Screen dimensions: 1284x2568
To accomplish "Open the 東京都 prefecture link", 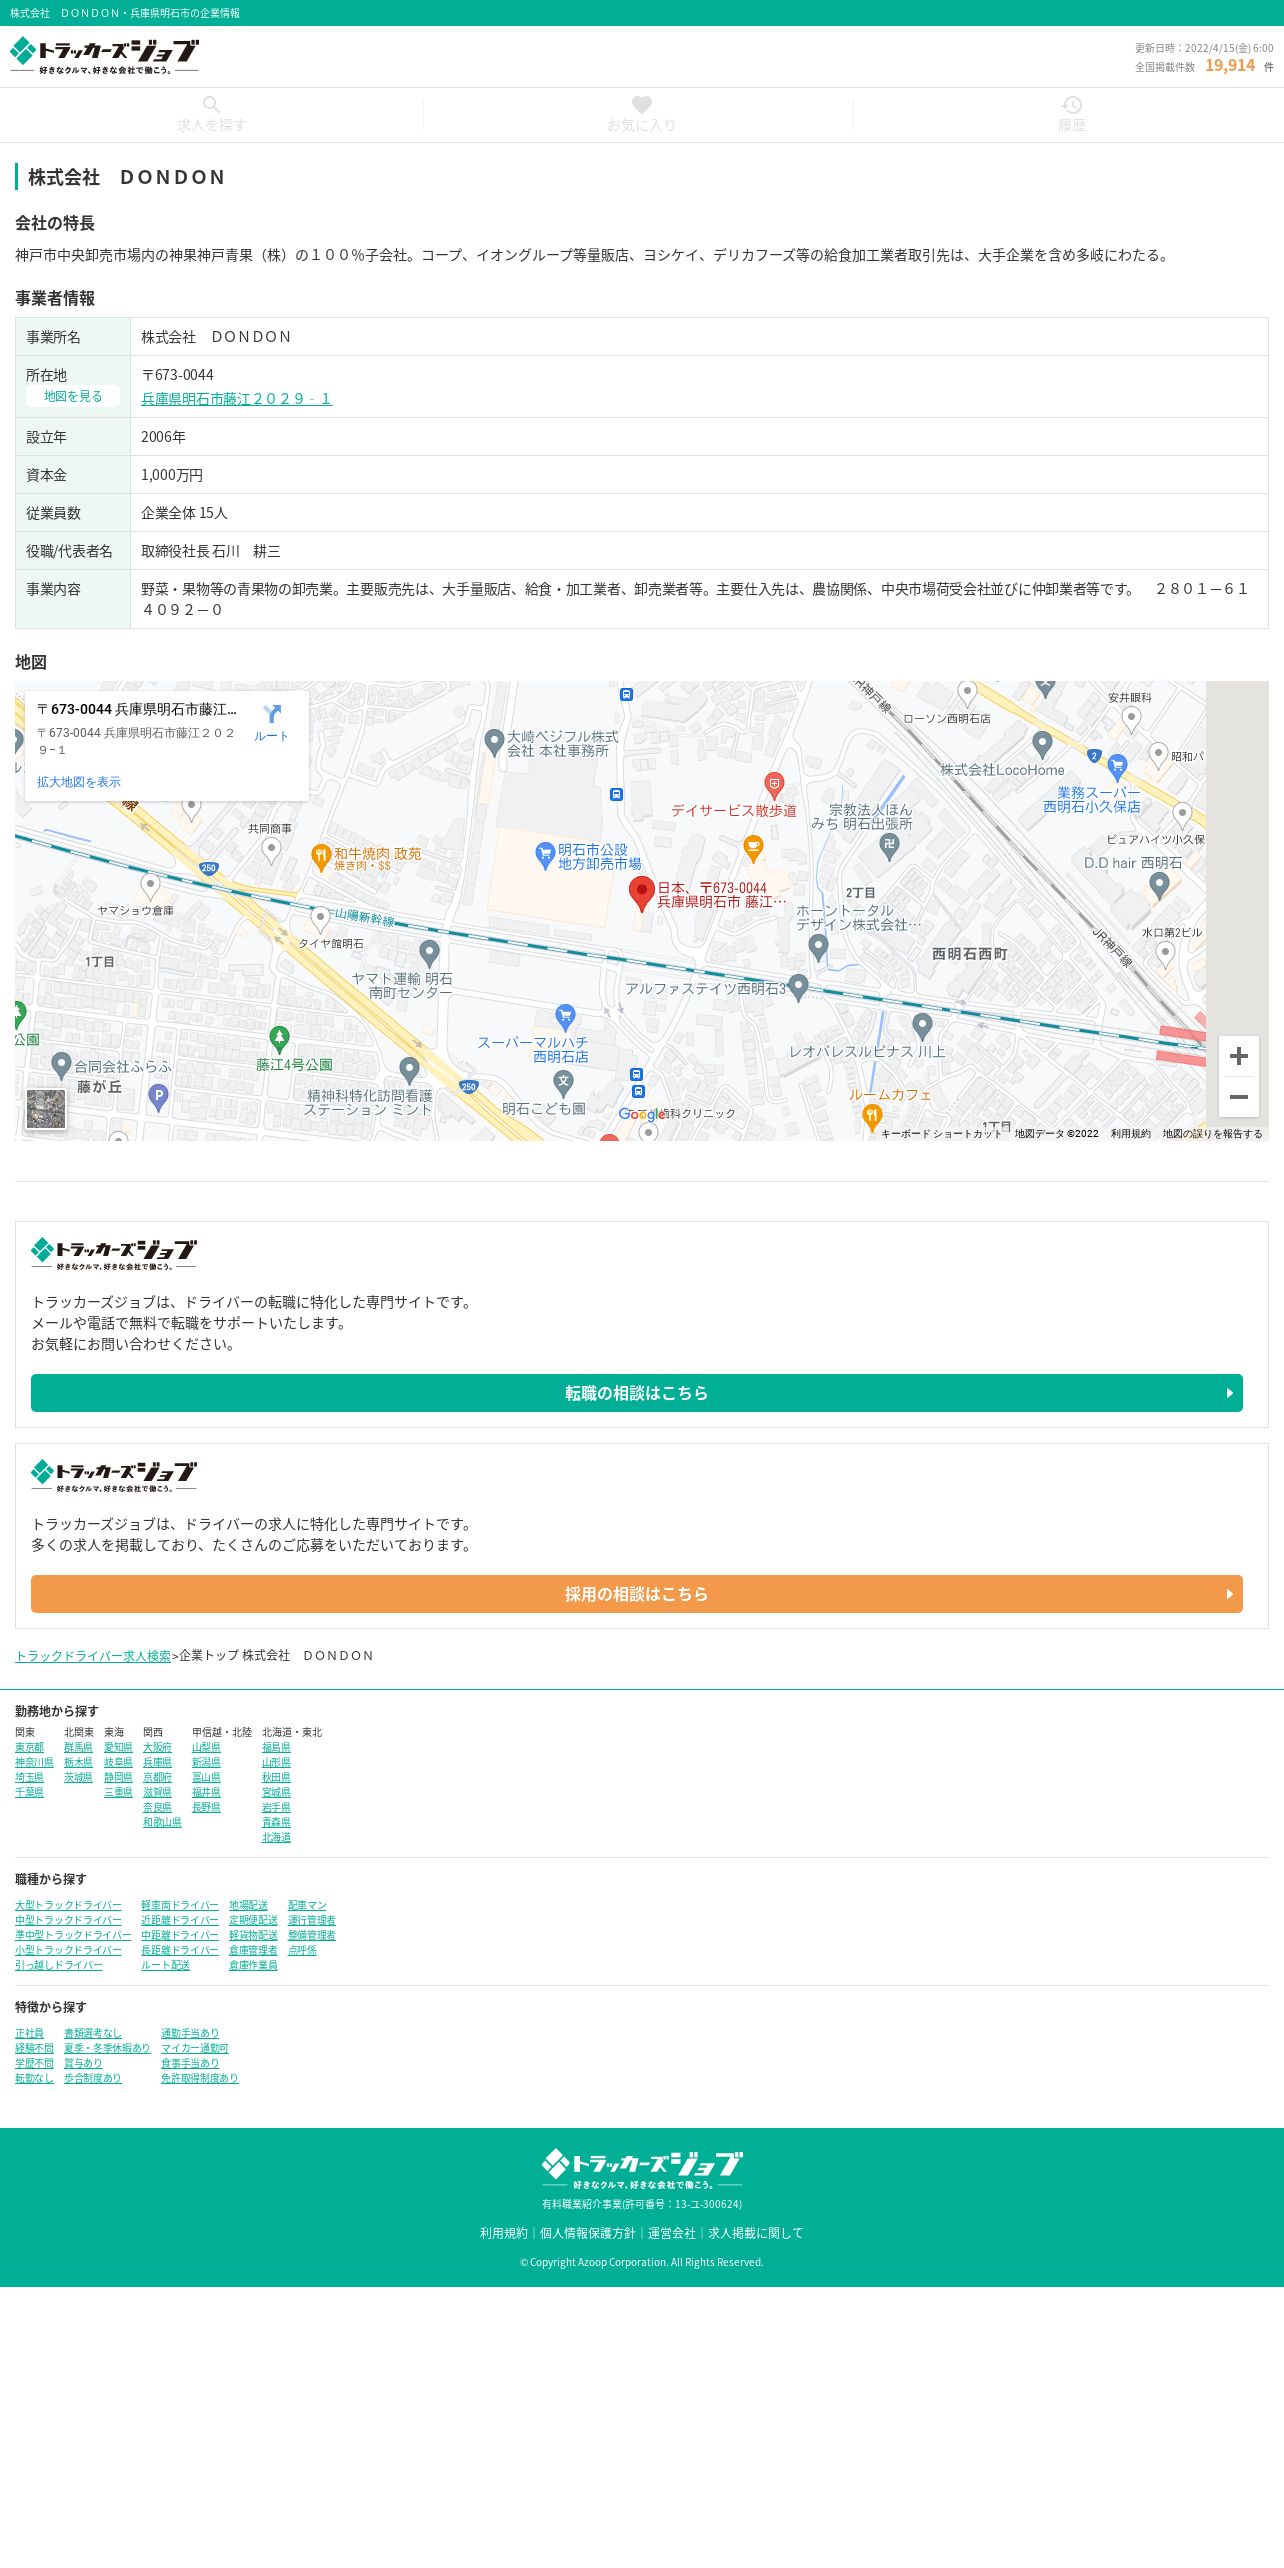I will point(29,1748).
